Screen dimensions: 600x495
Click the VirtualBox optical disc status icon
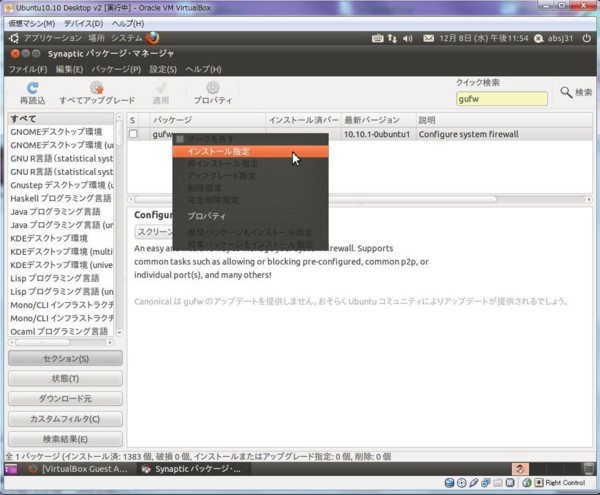click(461, 483)
